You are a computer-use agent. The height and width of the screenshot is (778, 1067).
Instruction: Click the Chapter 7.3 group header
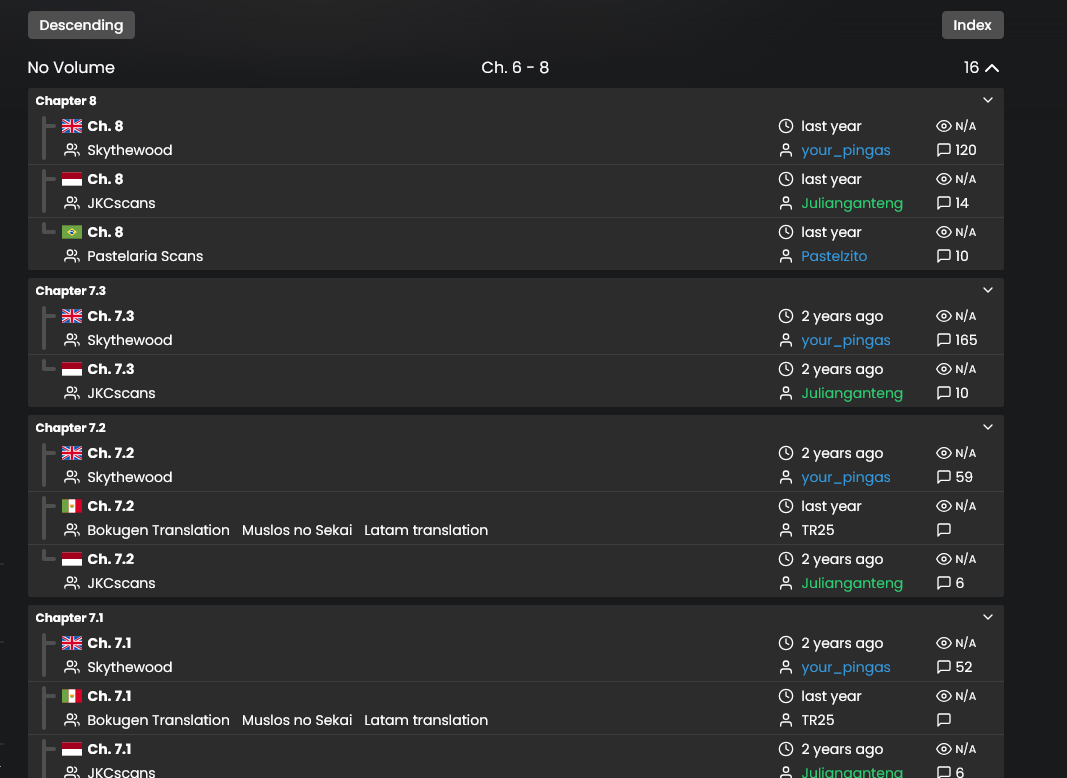(71, 291)
